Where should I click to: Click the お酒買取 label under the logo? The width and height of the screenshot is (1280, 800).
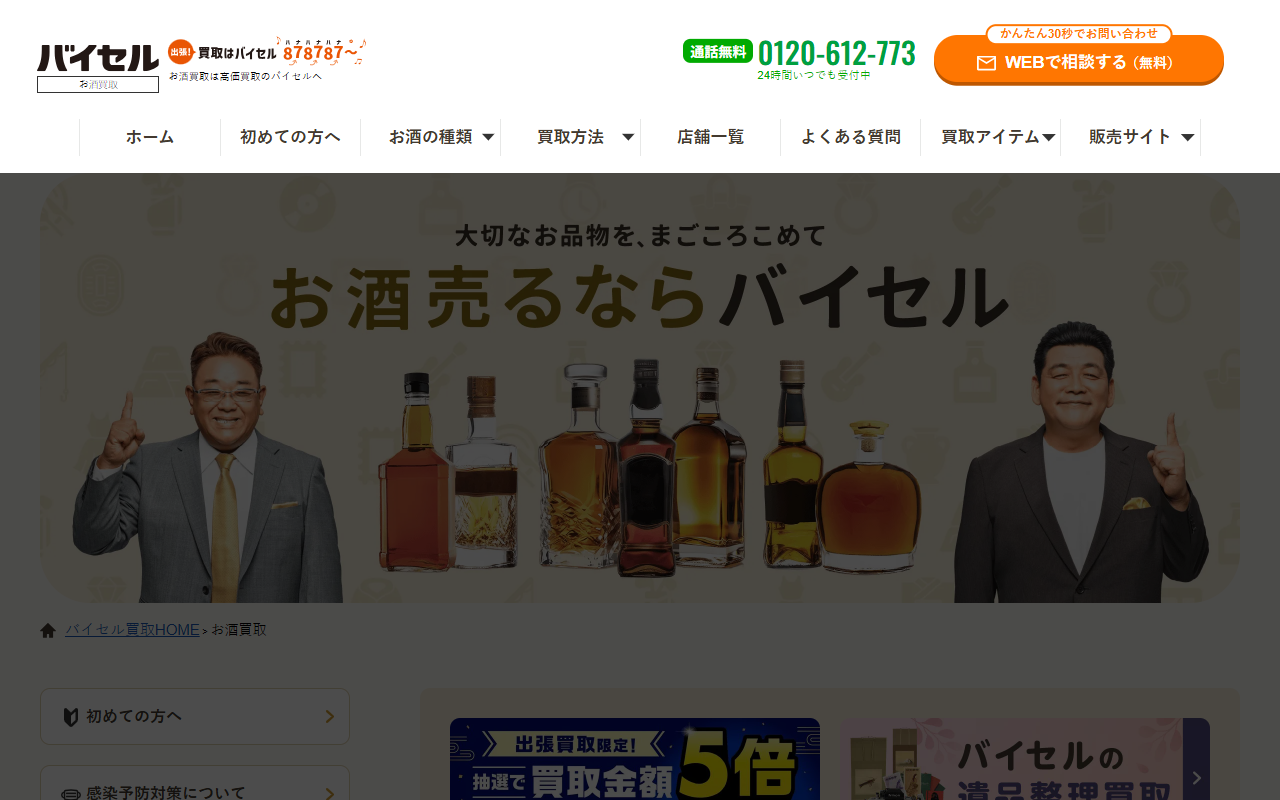pyautogui.click(x=98, y=85)
